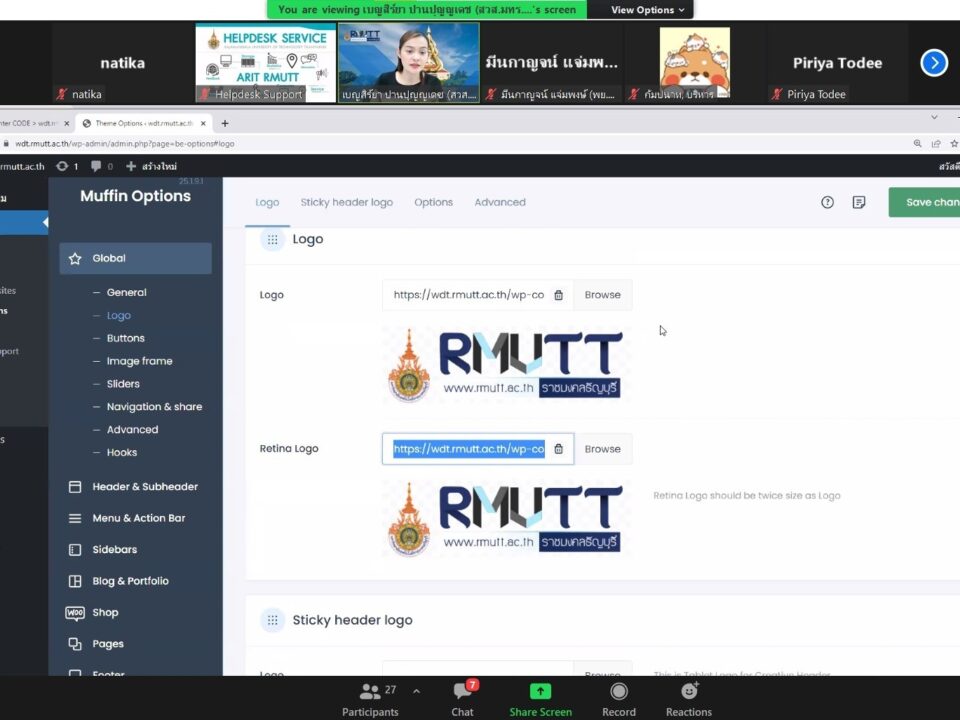Click the Header & Subheader icon
Screen dimensions: 960x720
(x=75, y=487)
